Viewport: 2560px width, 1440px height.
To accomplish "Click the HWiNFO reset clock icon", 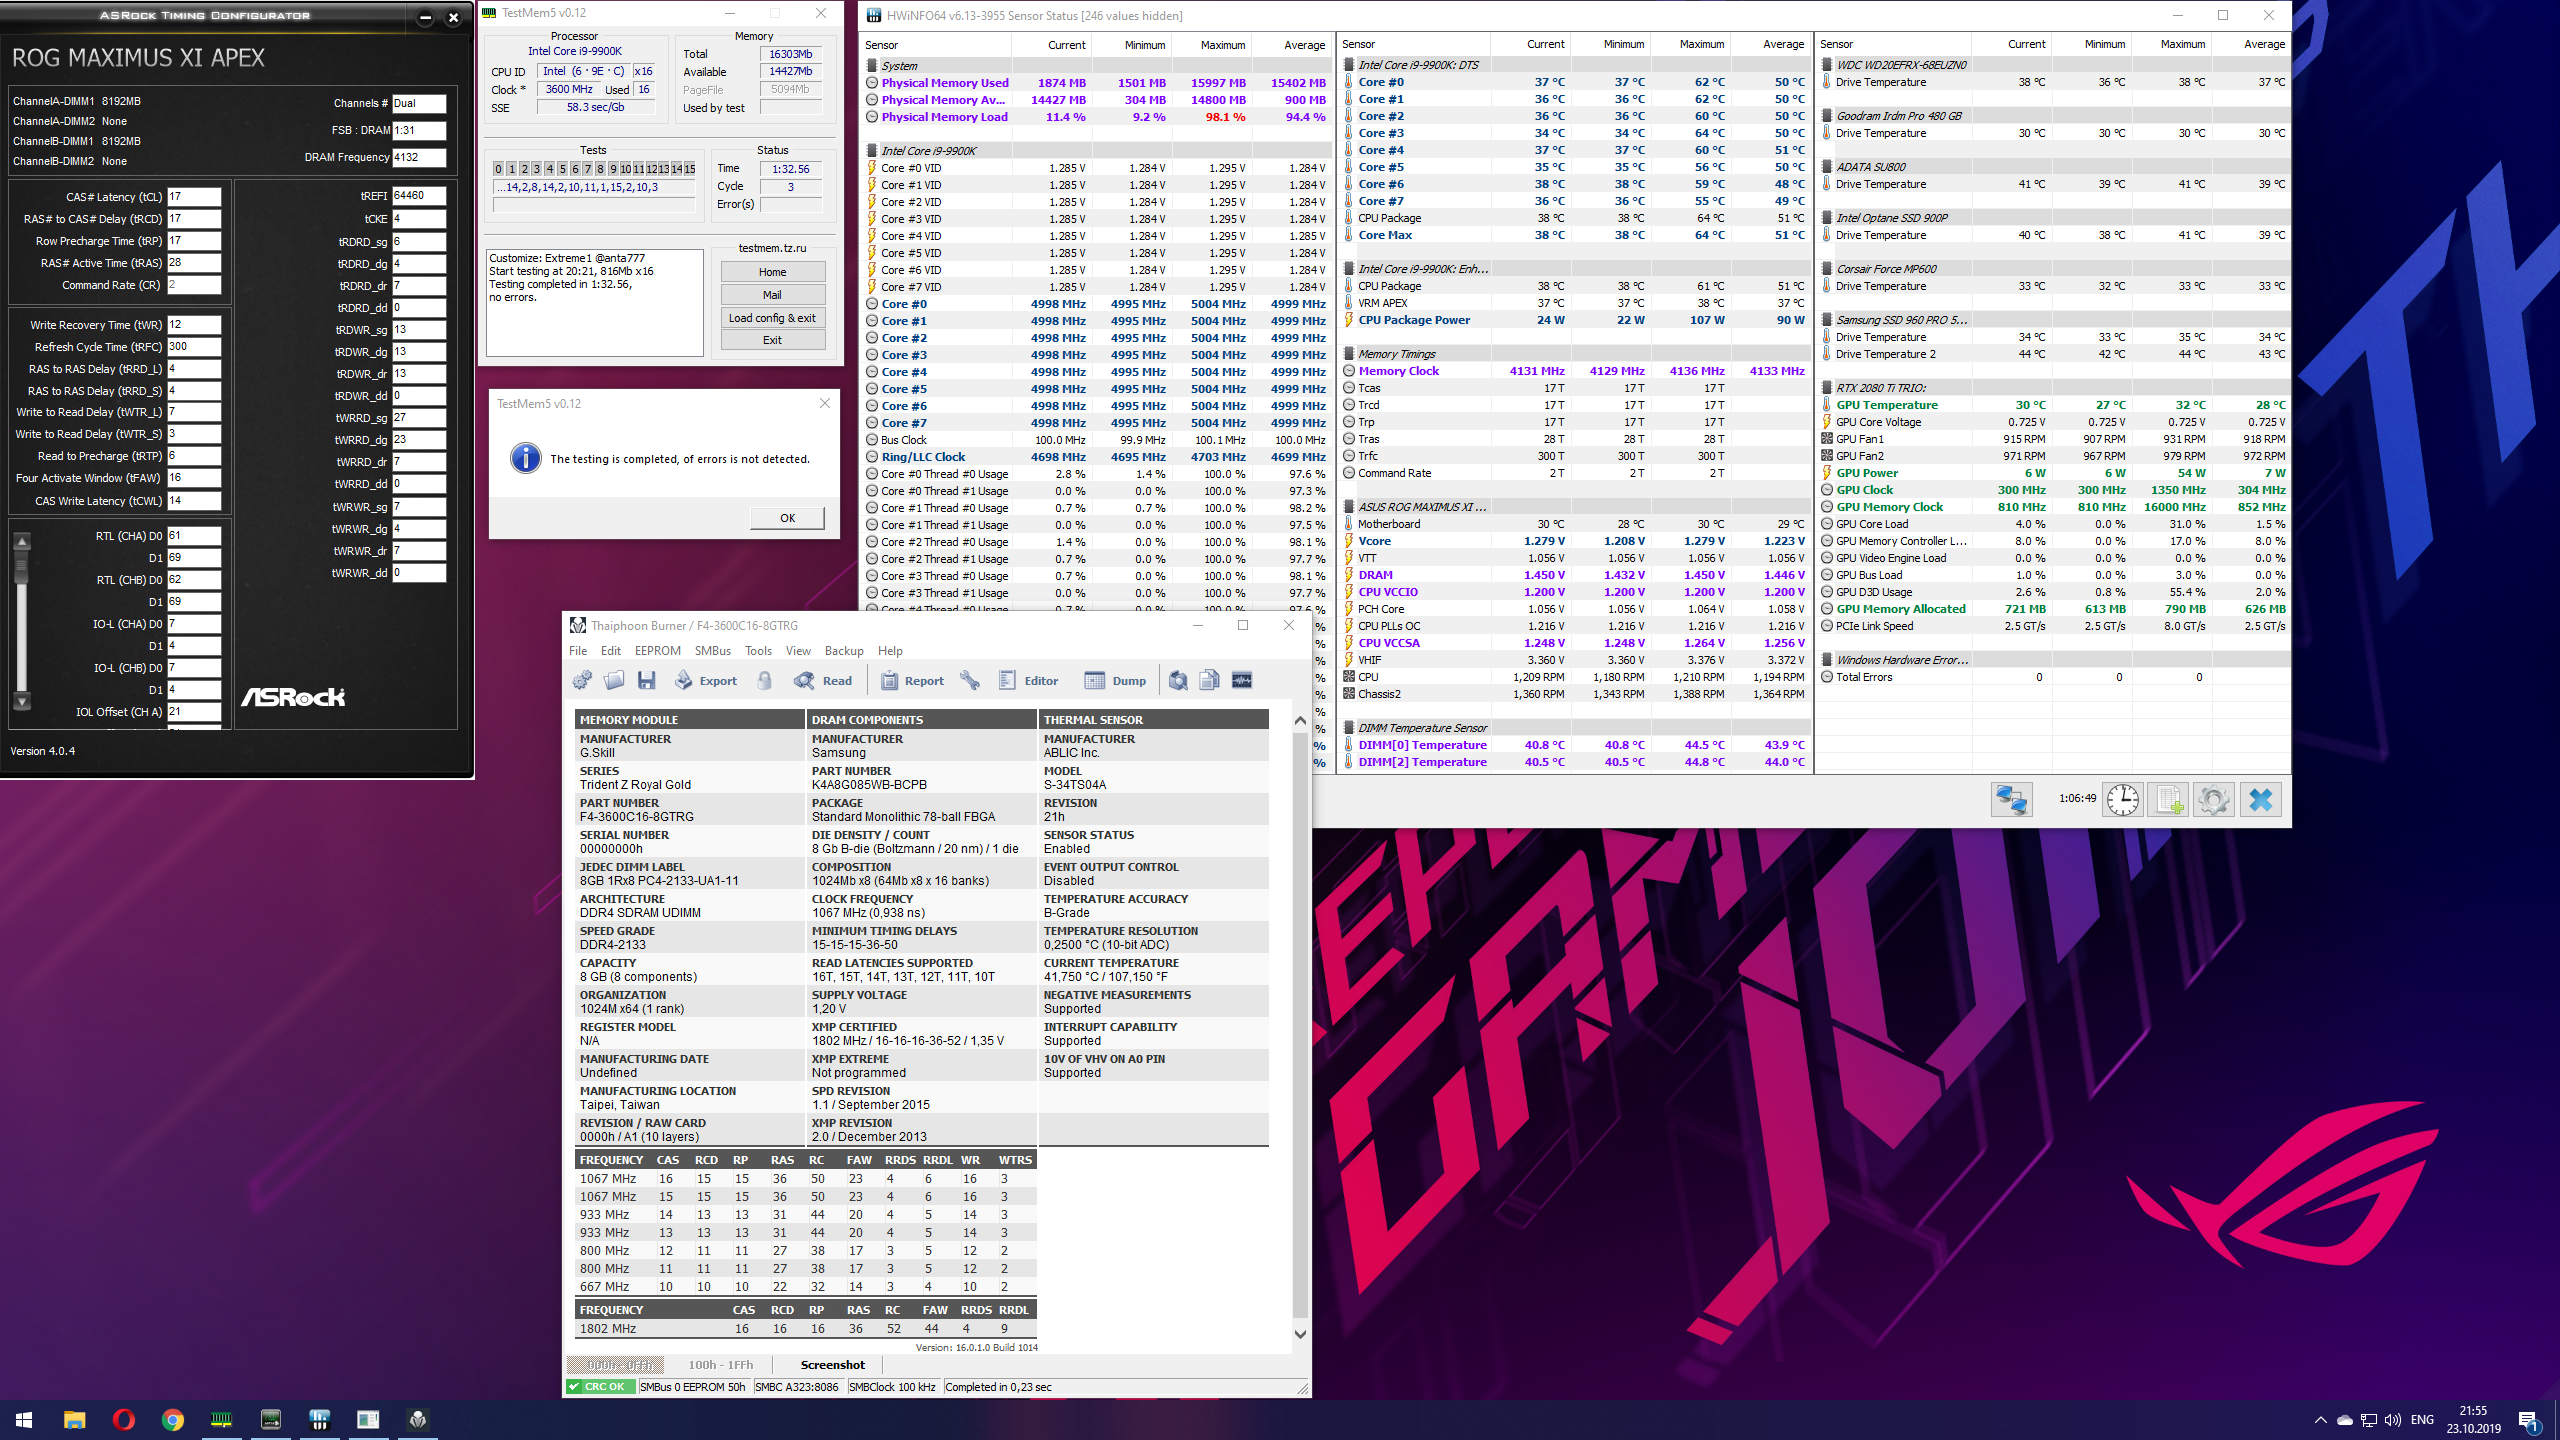I will click(x=2122, y=800).
